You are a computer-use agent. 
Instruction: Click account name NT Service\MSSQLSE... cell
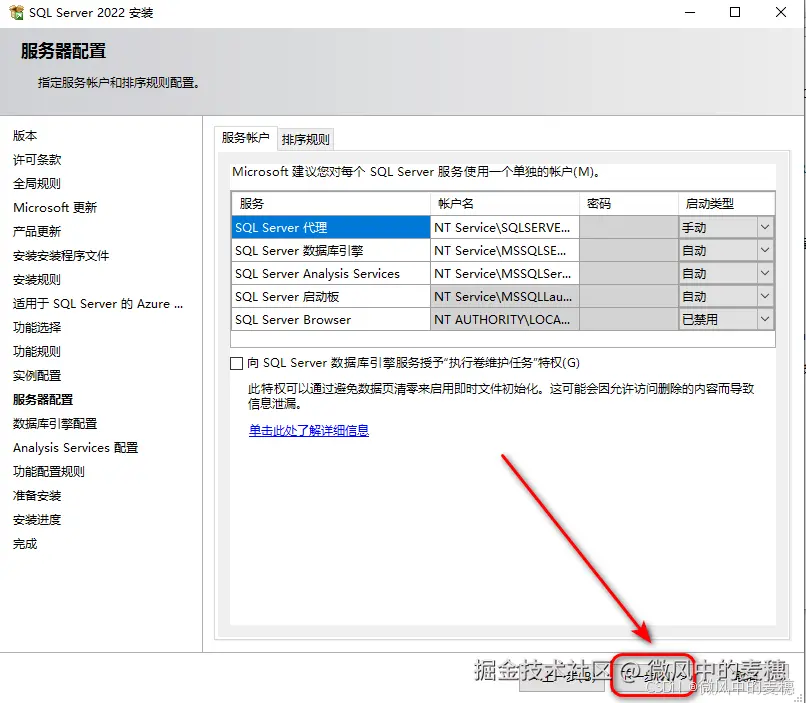(505, 250)
